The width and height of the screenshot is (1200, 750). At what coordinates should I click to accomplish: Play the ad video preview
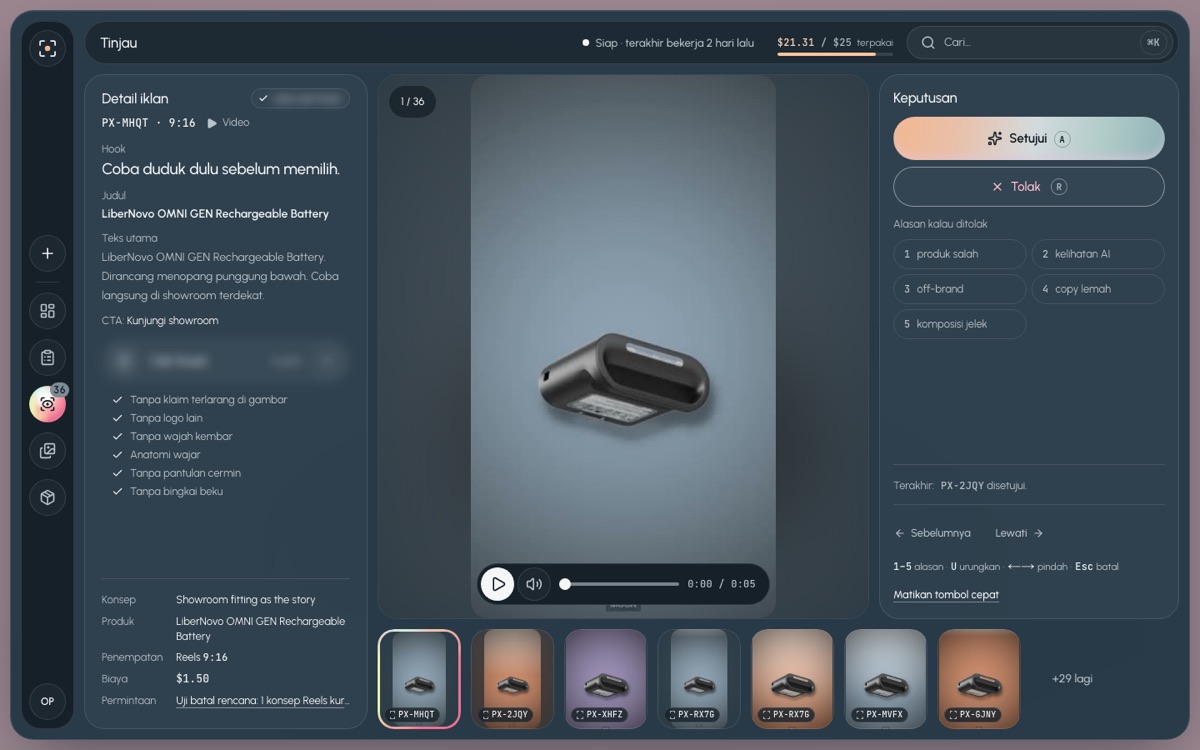point(497,584)
